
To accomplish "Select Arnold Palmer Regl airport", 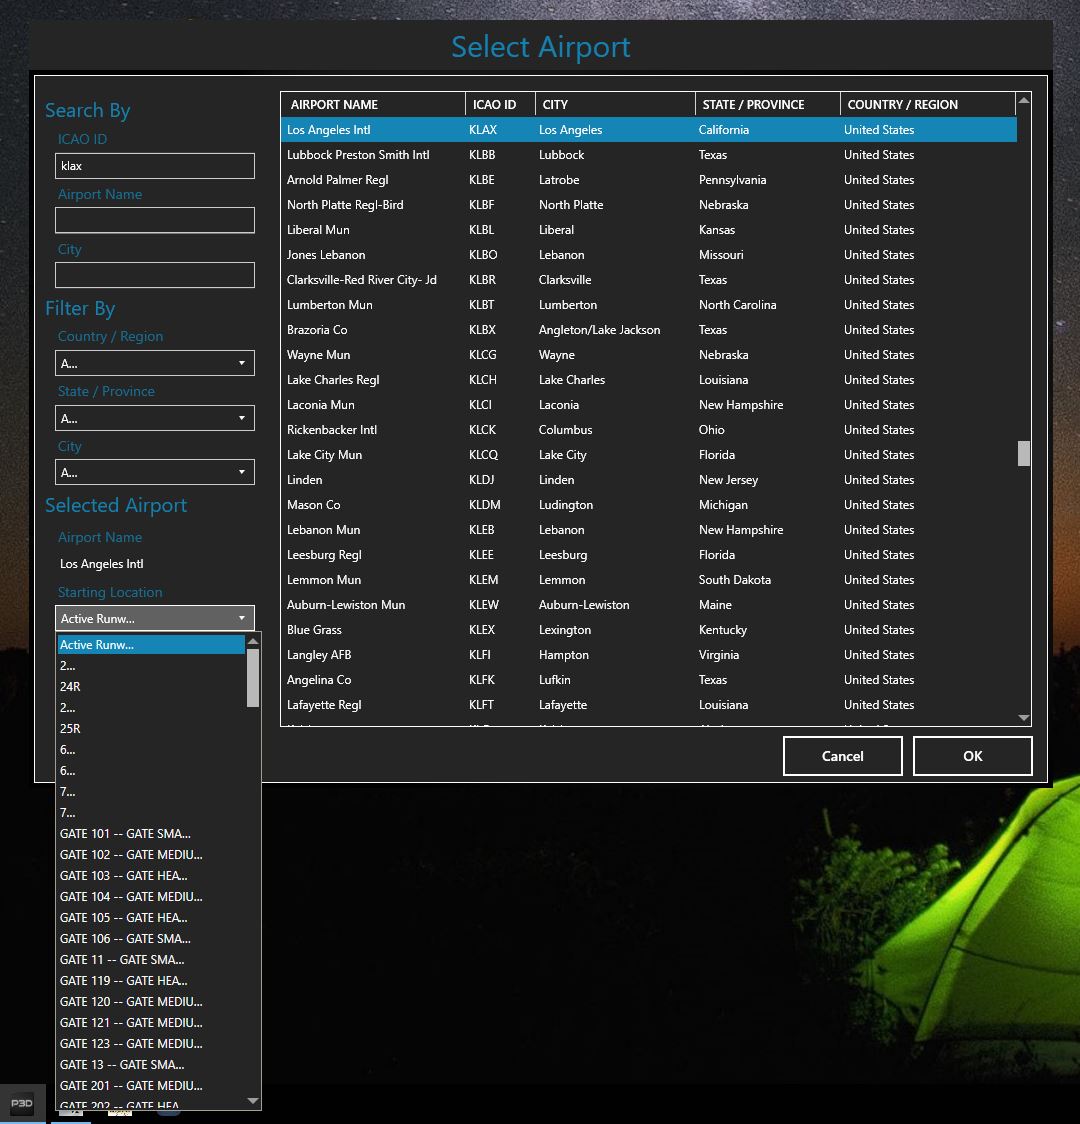I will [649, 180].
